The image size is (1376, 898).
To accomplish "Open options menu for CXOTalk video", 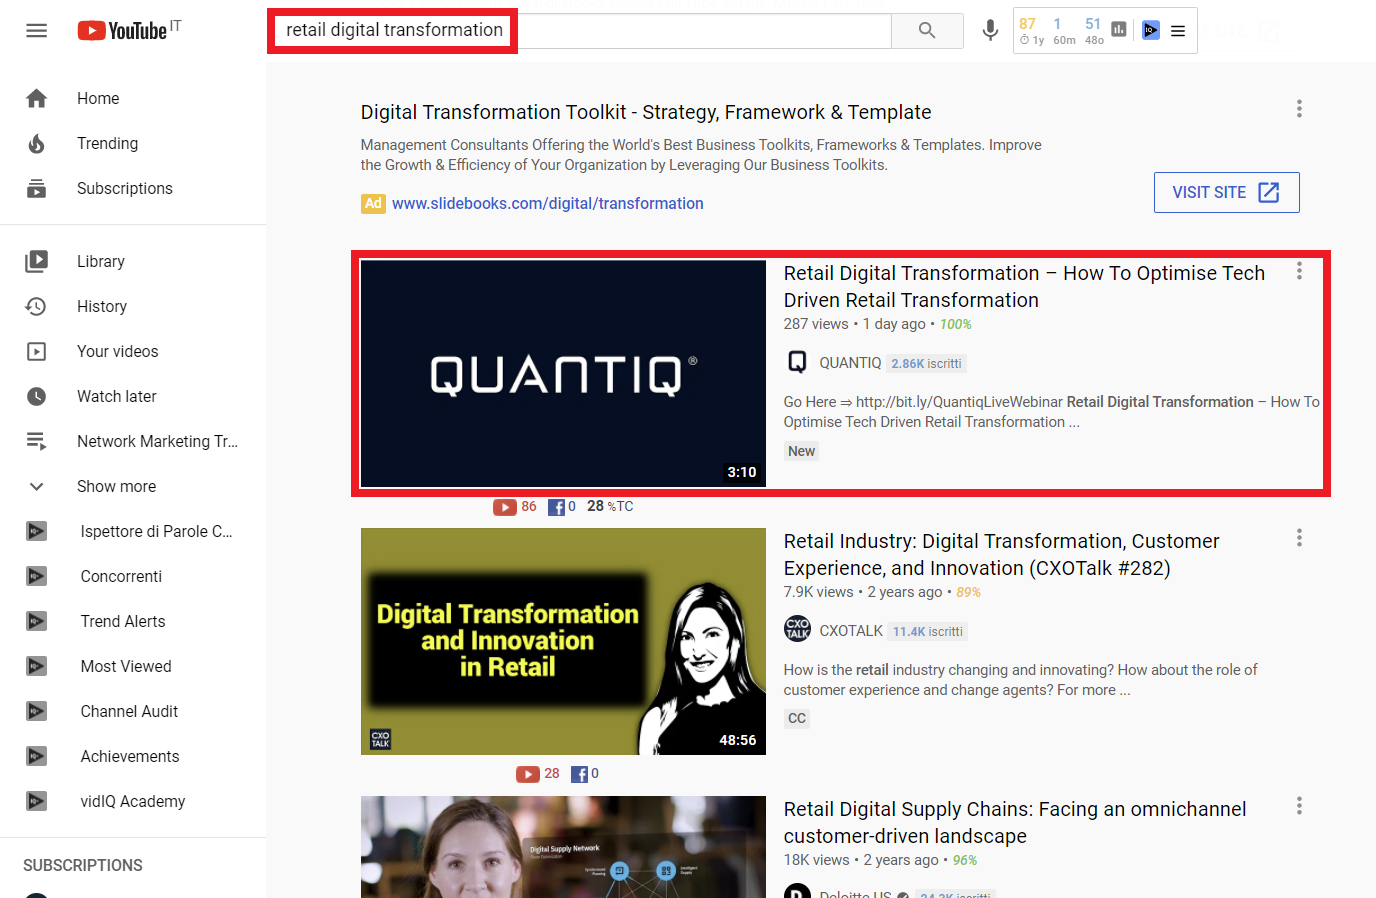I will click(1299, 538).
